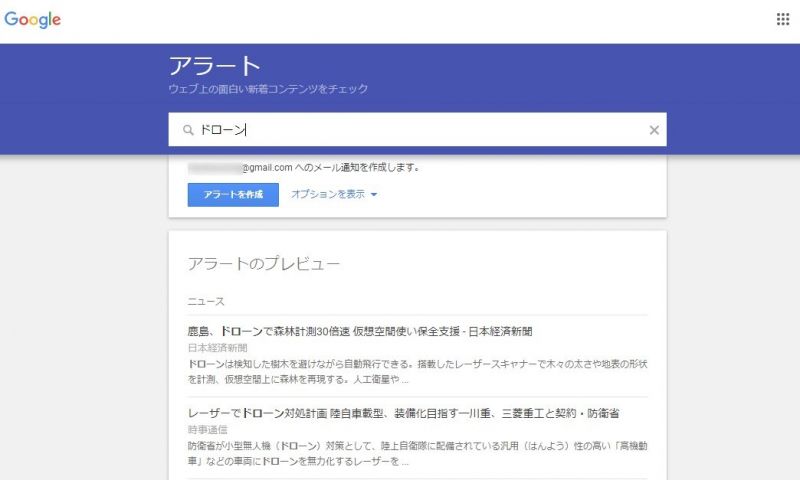Image resolution: width=800 pixels, height=480 pixels.
Task: Click the snippet starting ドローンは検知した樹木
Action: tap(417, 372)
